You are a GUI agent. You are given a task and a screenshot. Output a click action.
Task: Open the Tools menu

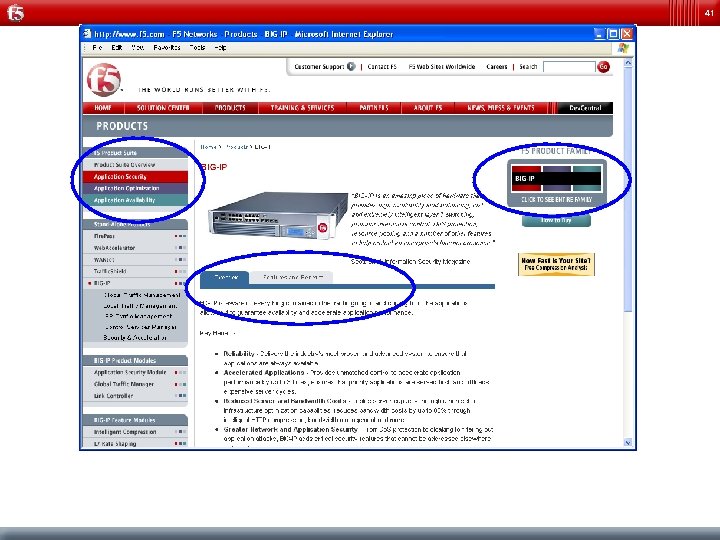click(197, 47)
